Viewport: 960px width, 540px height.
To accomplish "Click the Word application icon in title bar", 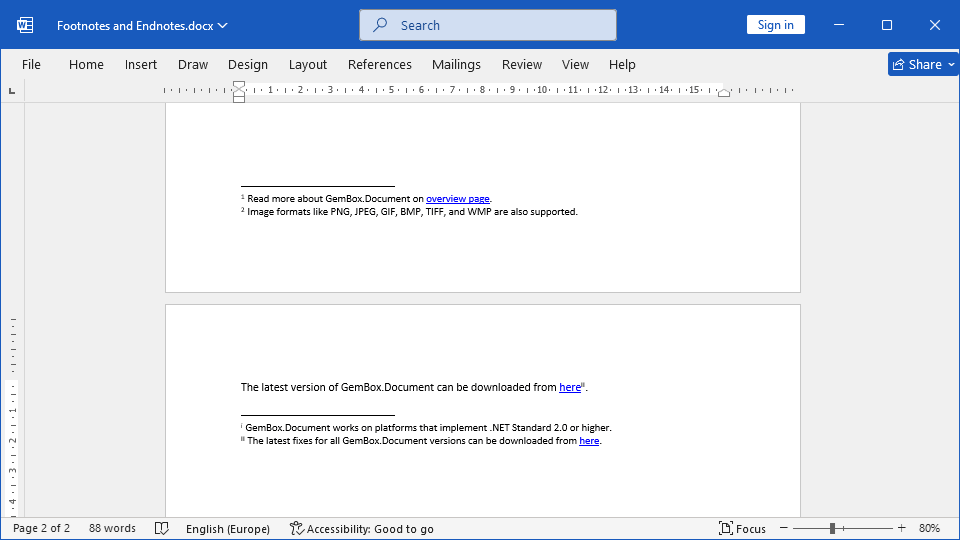I will point(25,25).
